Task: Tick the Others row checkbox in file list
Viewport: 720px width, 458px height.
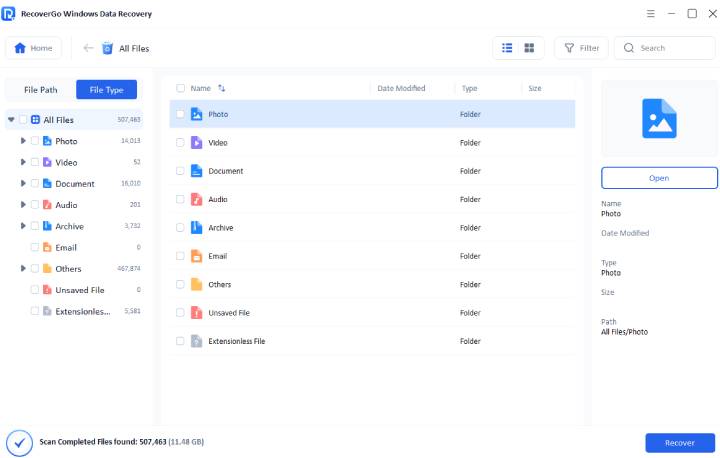Action: (180, 284)
